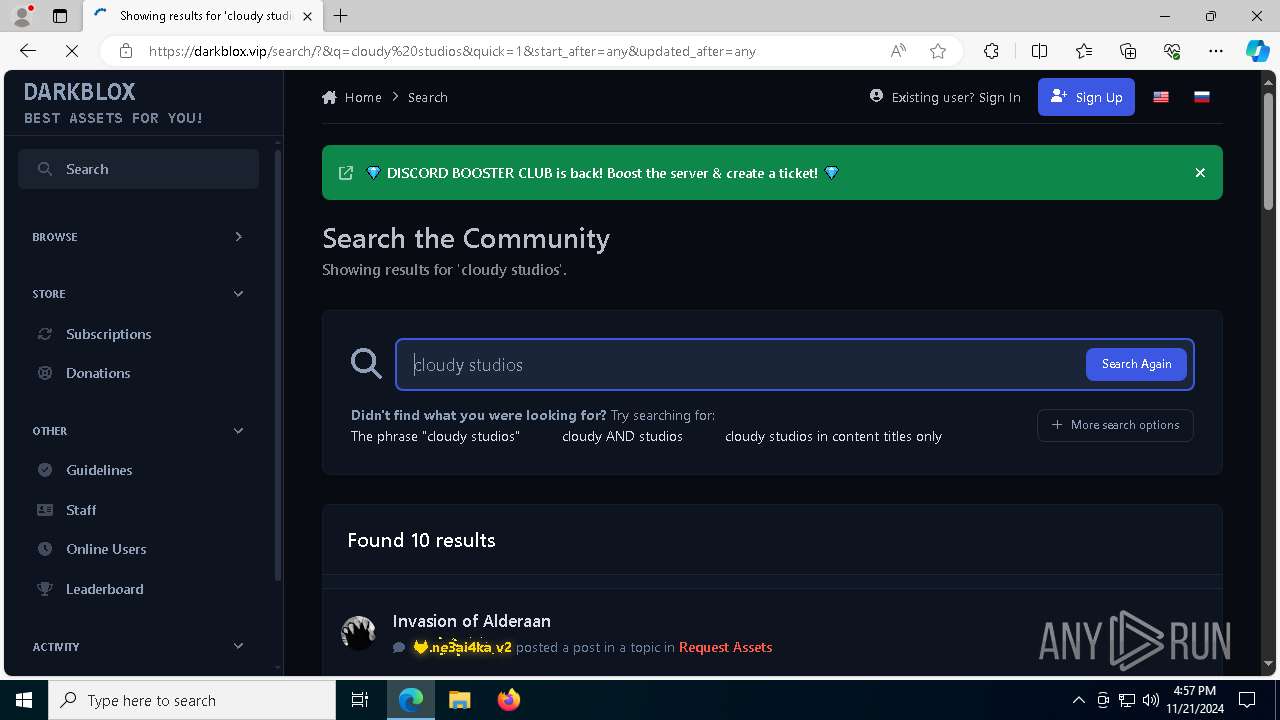This screenshot has width=1280, height=720.
Task: Open the Subscriptions sidebar icon
Action: pyautogui.click(x=44, y=334)
